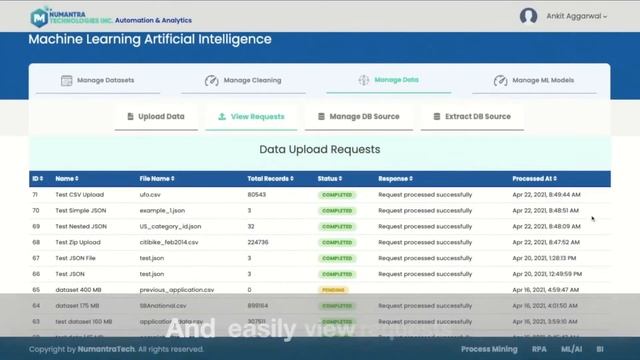Screen dimensions: 640x360
Task: Open the Manage DB Source sub-tab
Action: pyautogui.click(x=359, y=117)
